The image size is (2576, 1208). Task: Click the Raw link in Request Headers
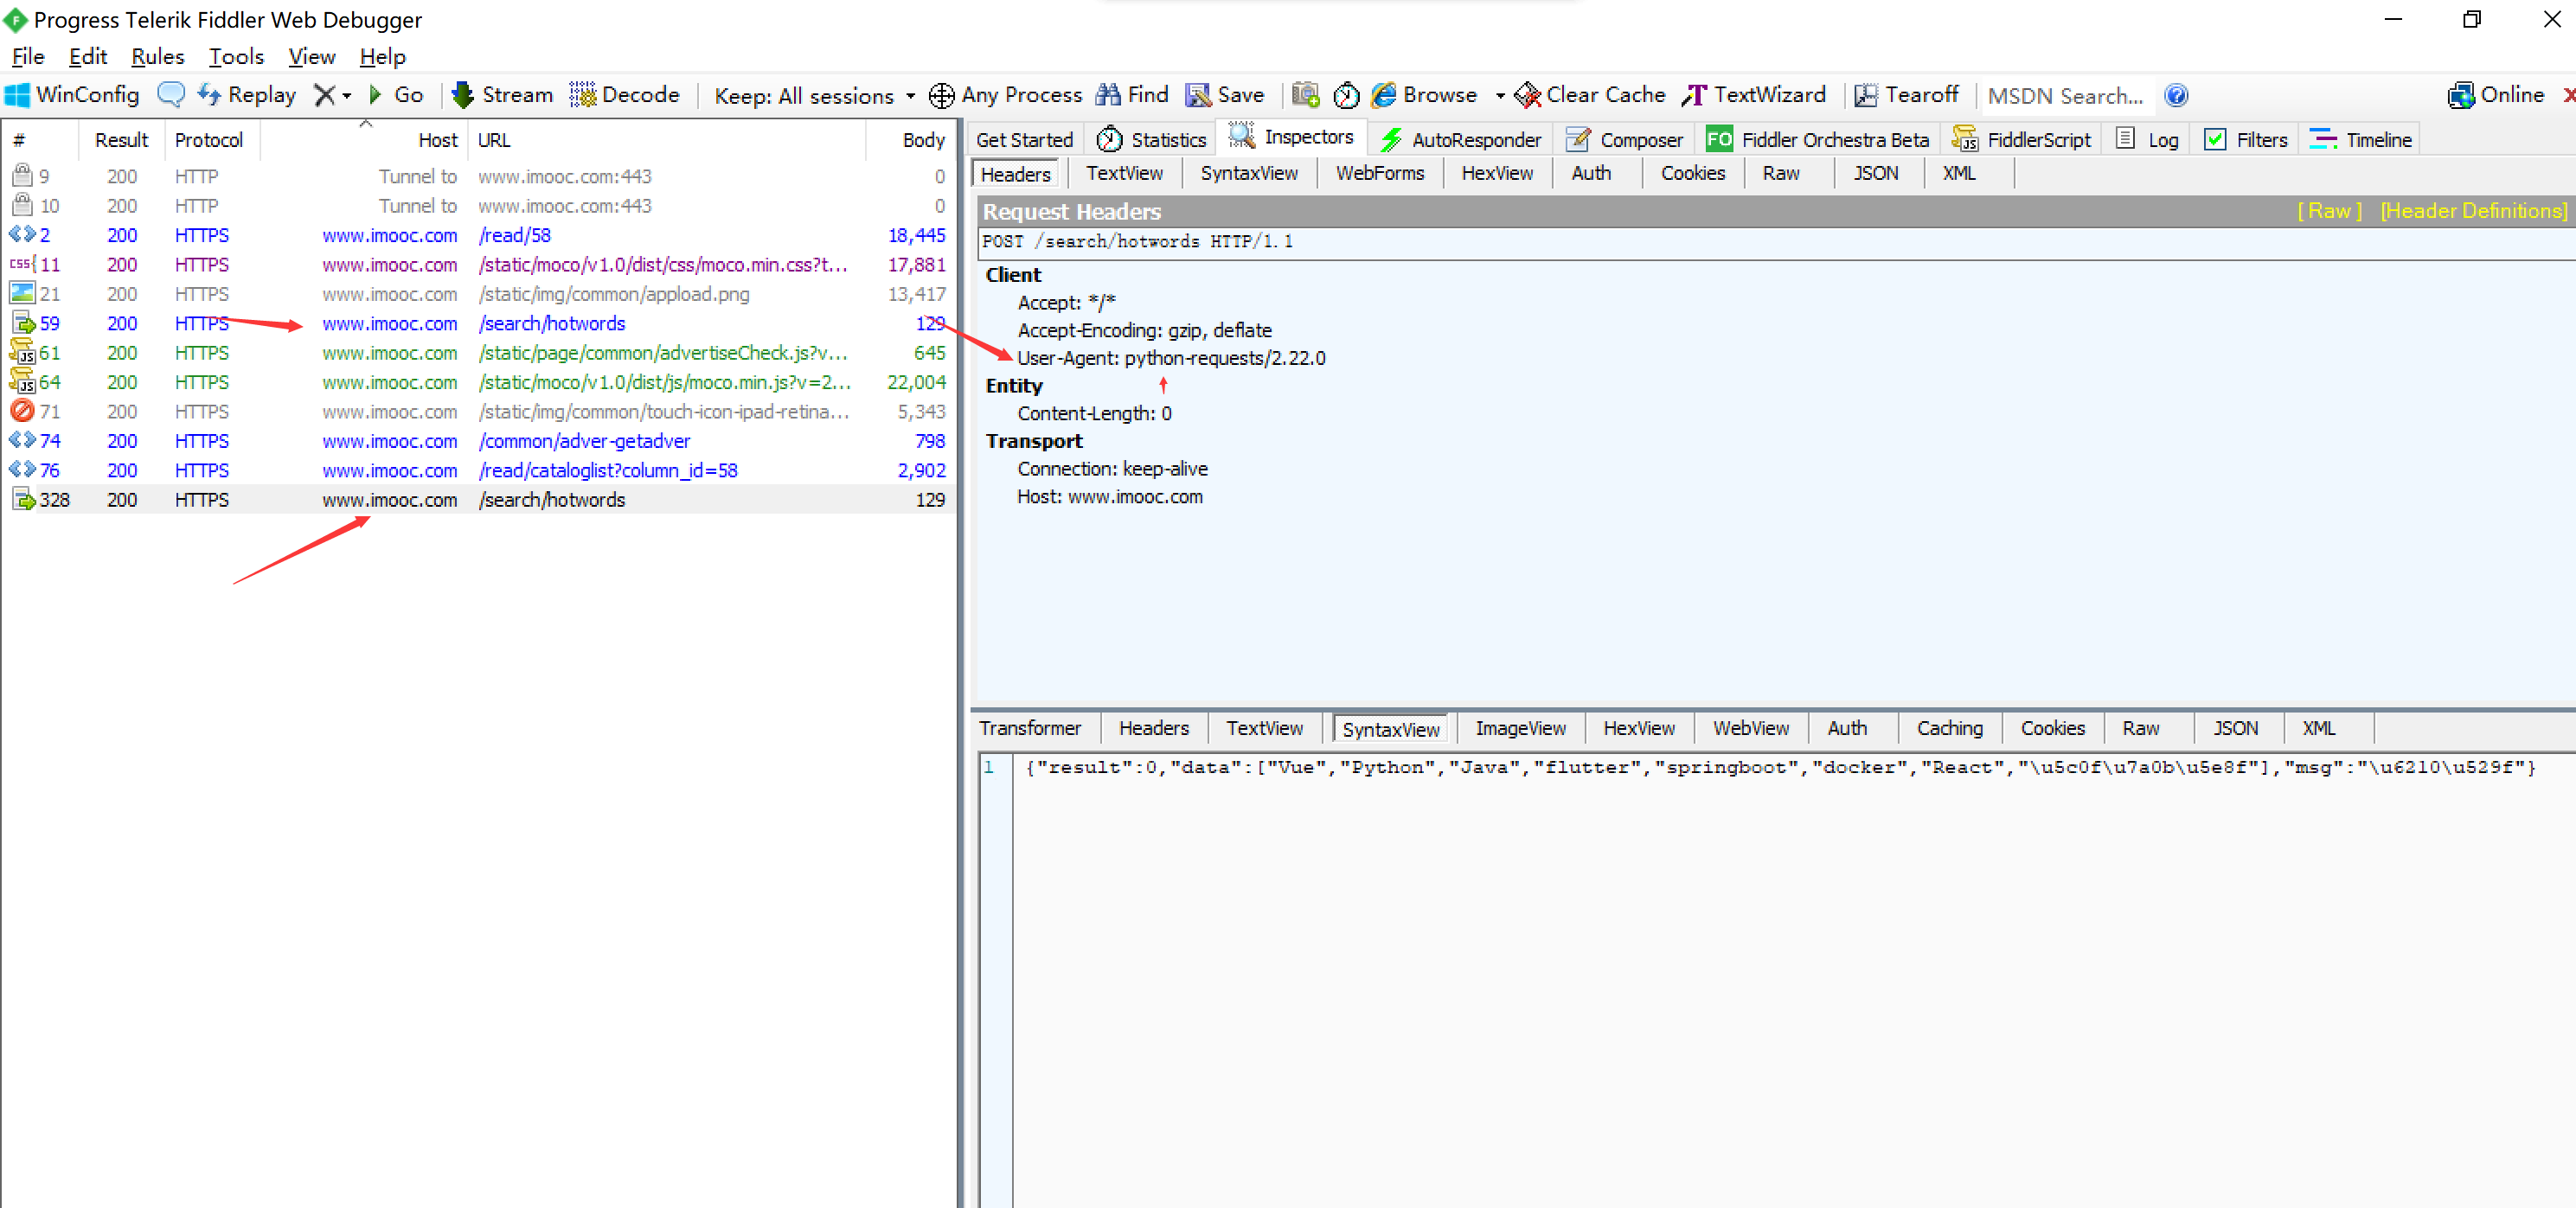tap(2329, 211)
